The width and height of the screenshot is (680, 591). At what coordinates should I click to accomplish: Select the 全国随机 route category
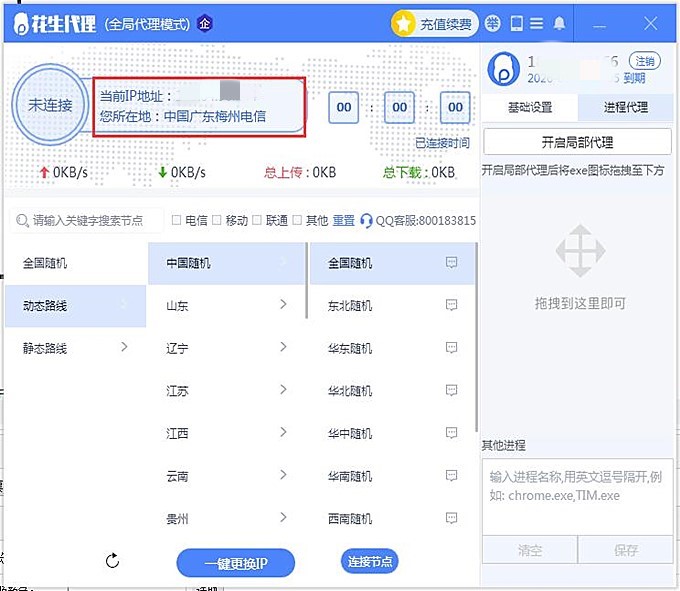(x=75, y=263)
